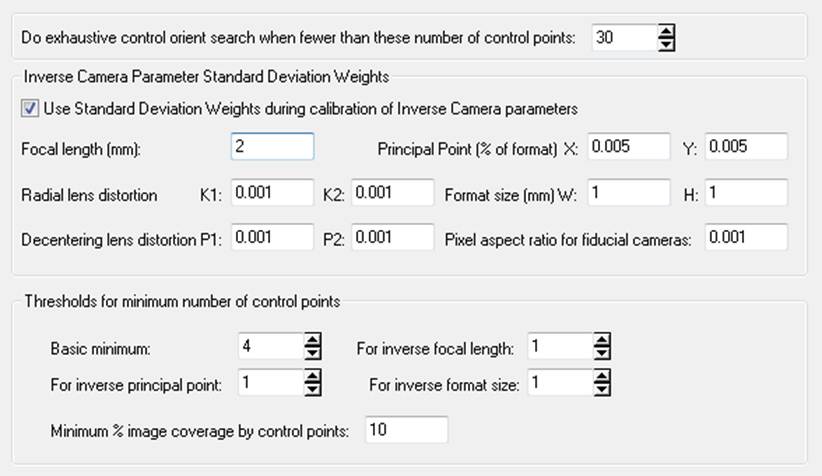822x476 pixels.
Task: Decrease the inverse format size threshold
Action: [x=601, y=389]
